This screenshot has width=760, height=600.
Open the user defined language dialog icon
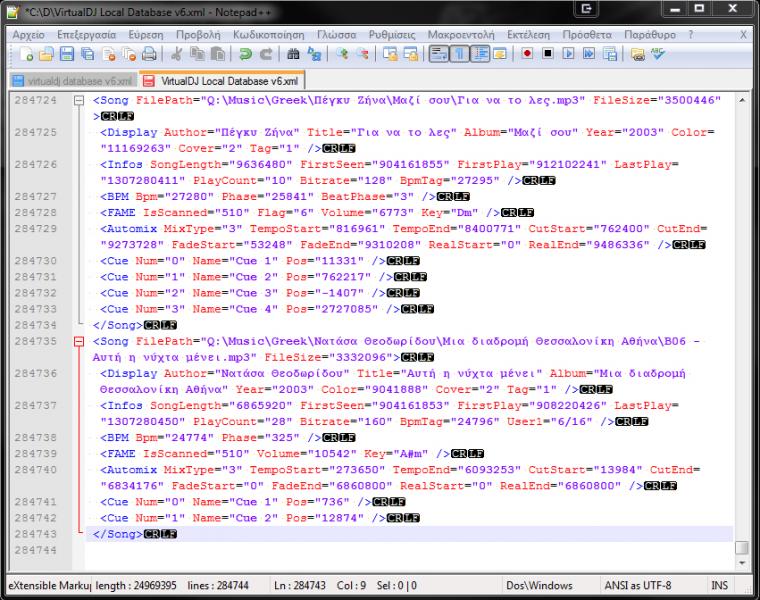500,54
